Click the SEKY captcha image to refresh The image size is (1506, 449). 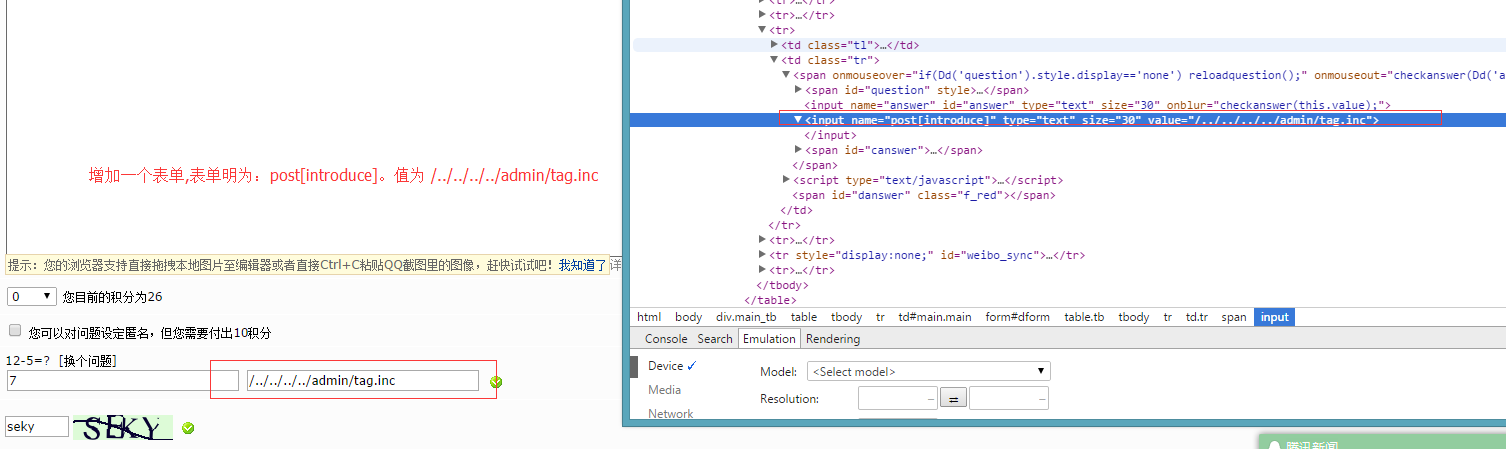123,428
